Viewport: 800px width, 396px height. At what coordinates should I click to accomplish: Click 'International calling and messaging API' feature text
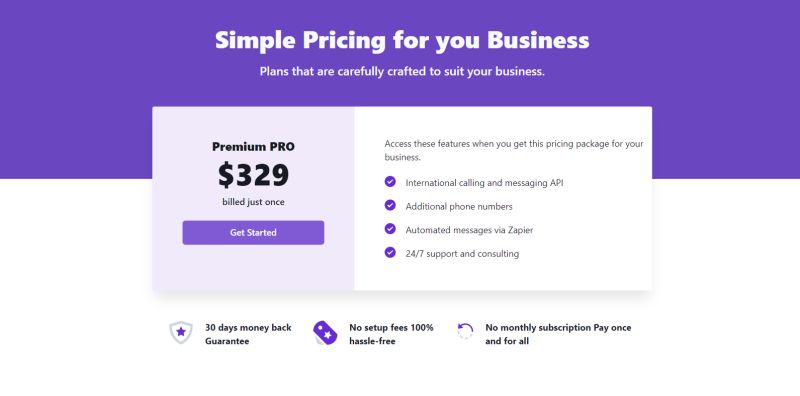[484, 183]
